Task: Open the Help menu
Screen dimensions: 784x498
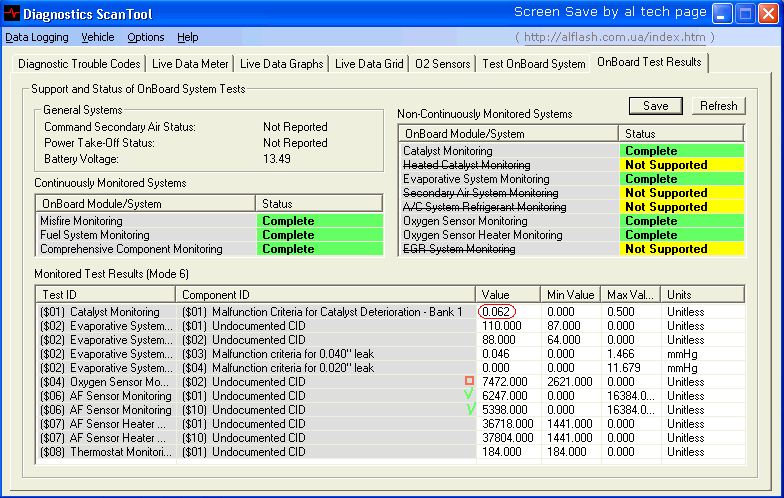Action: point(188,37)
